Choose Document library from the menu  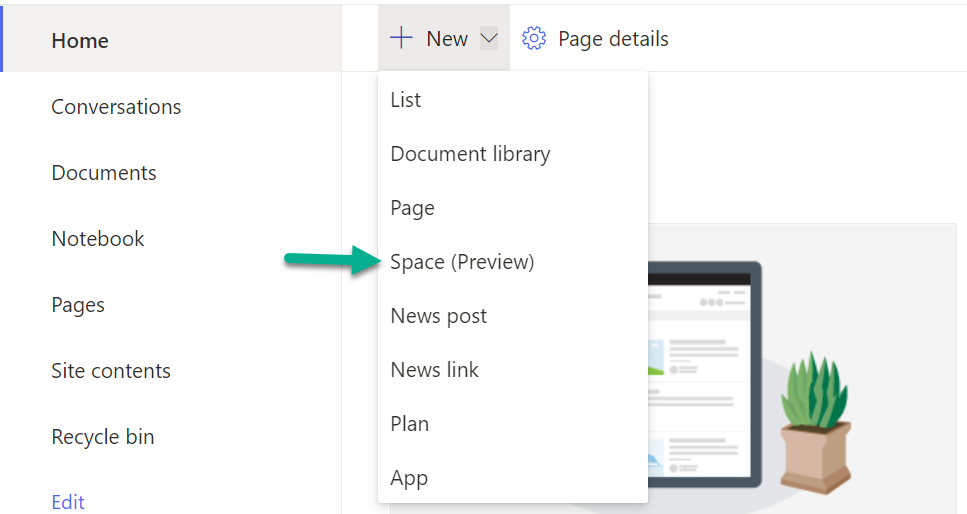tap(470, 154)
